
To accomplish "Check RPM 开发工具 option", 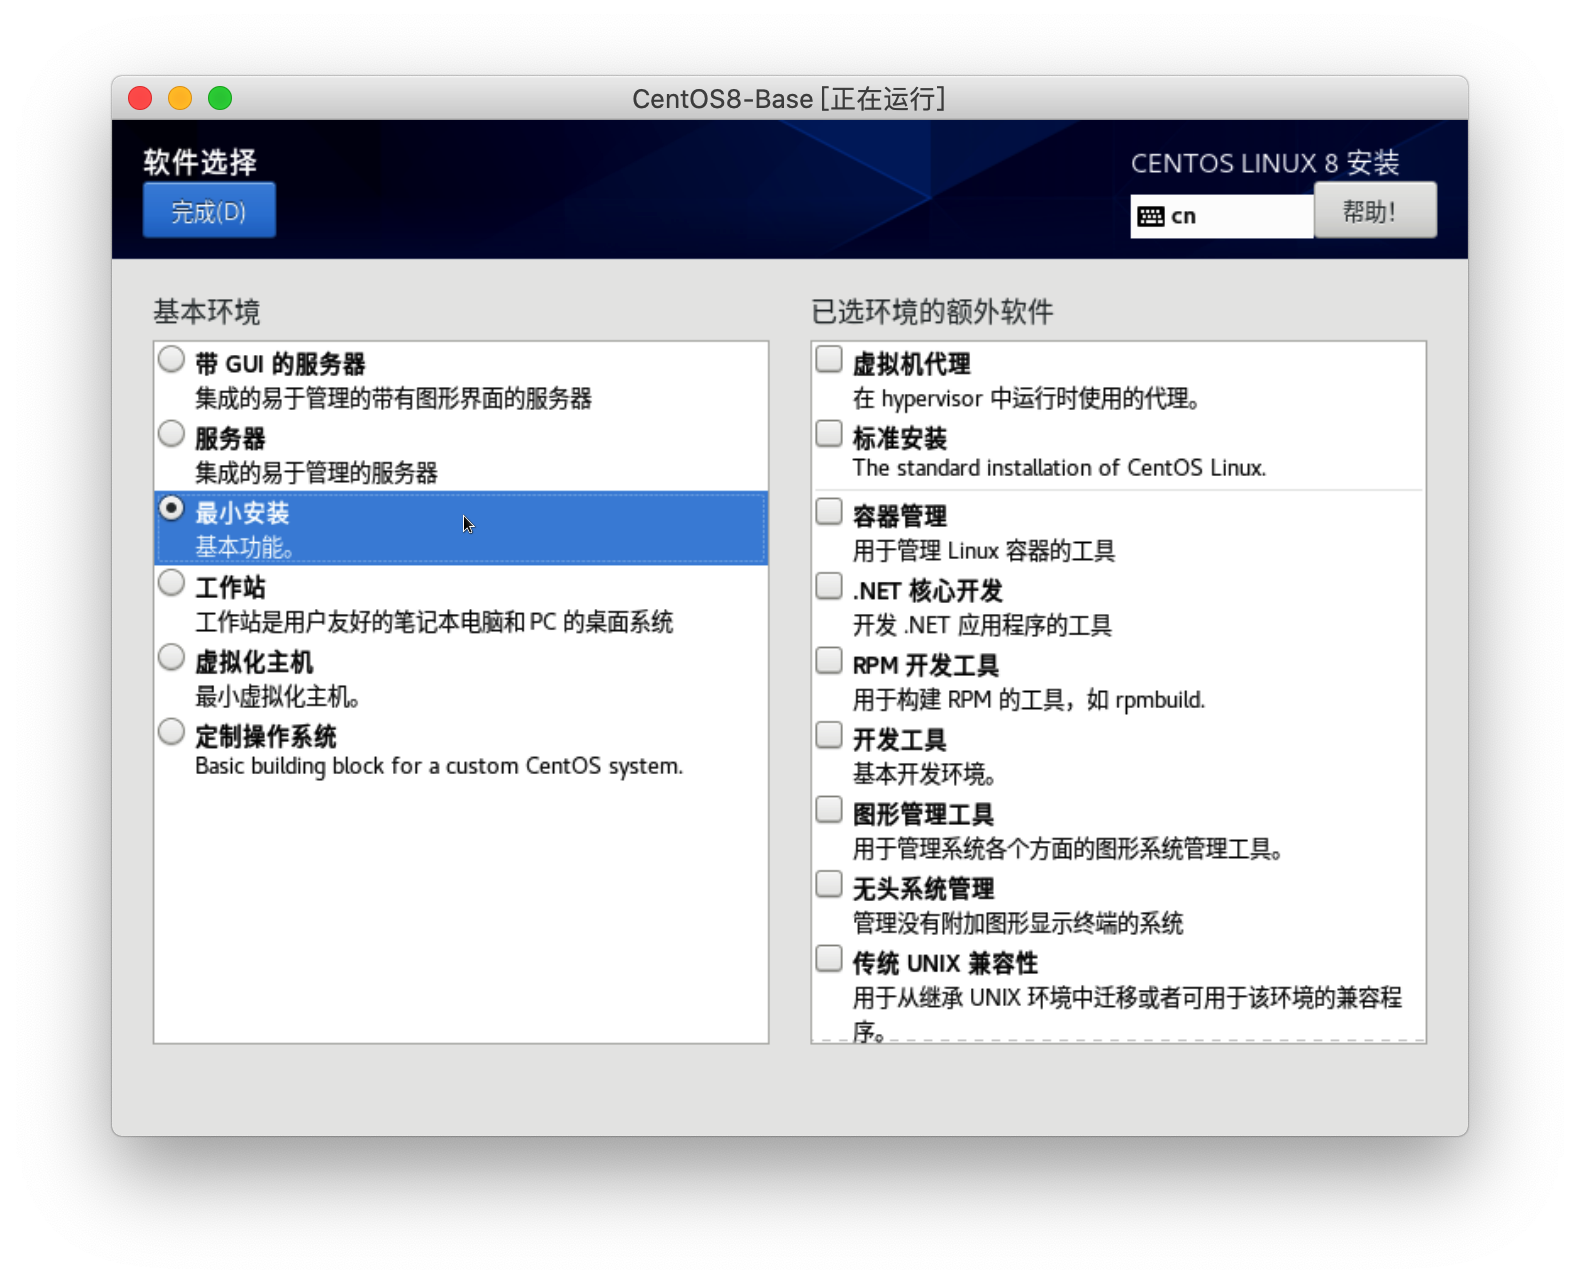I will pyautogui.click(x=829, y=661).
